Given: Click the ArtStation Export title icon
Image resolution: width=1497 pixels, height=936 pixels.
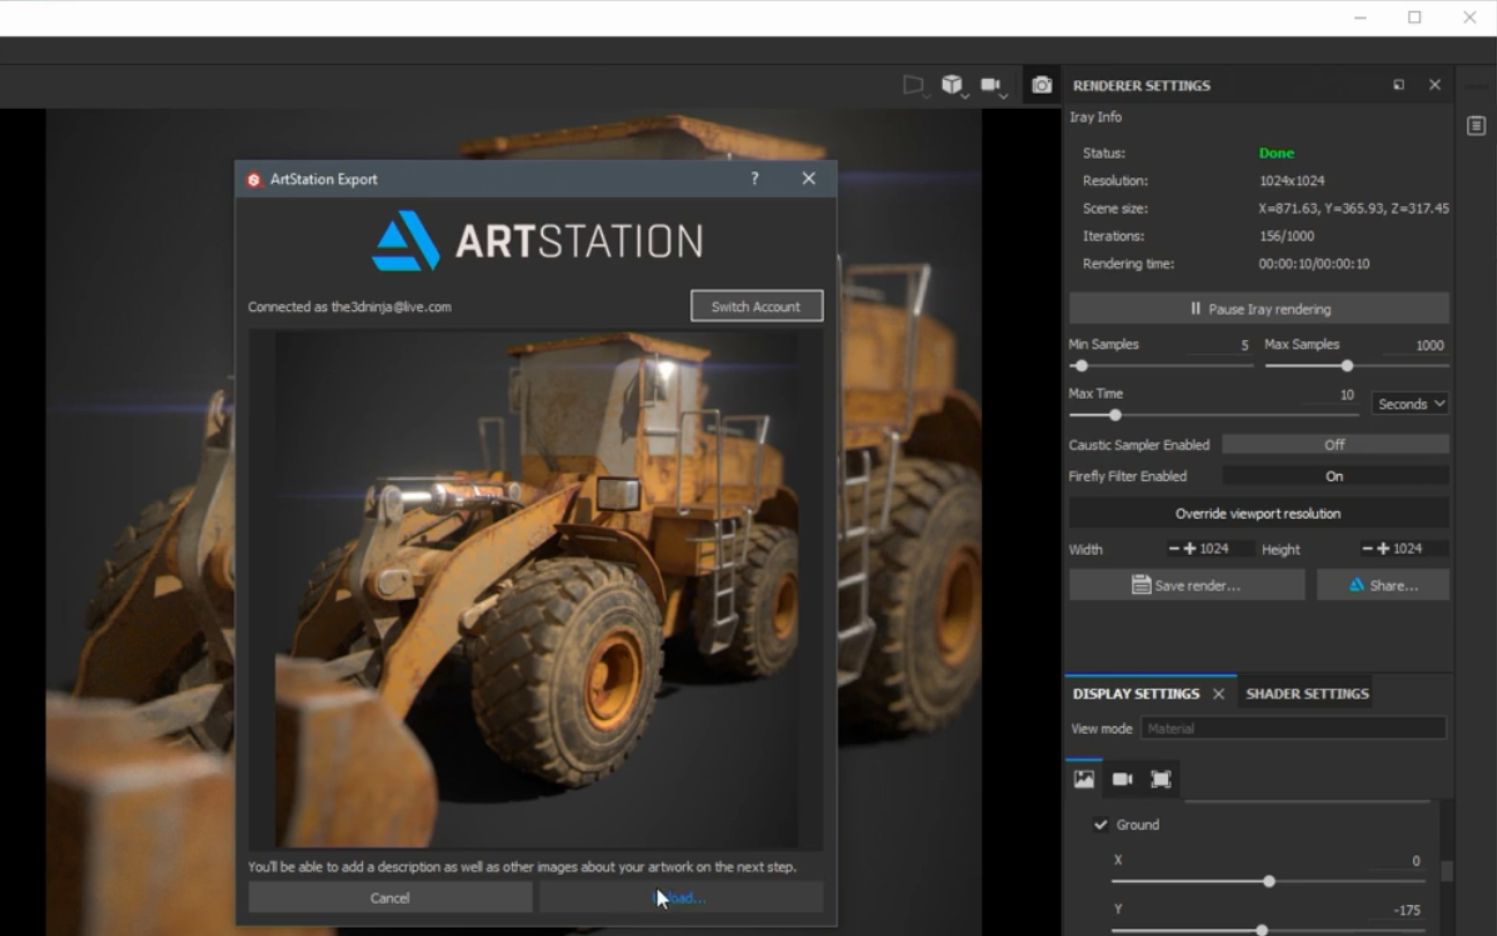Looking at the screenshot, I should point(253,179).
